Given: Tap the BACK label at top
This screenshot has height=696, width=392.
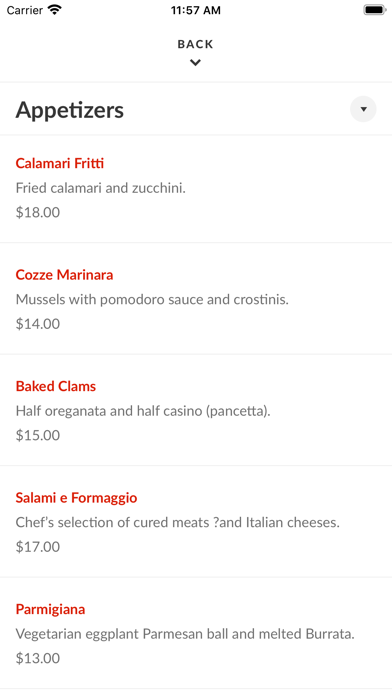Looking at the screenshot, I should [195, 44].
